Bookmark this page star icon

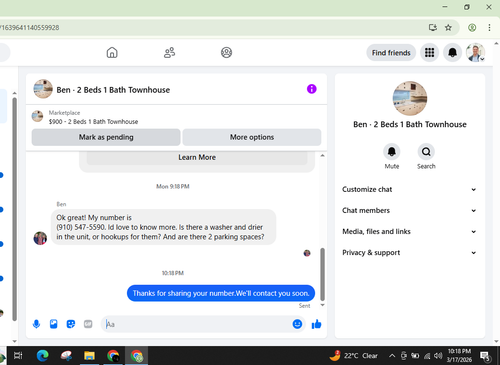(448, 28)
